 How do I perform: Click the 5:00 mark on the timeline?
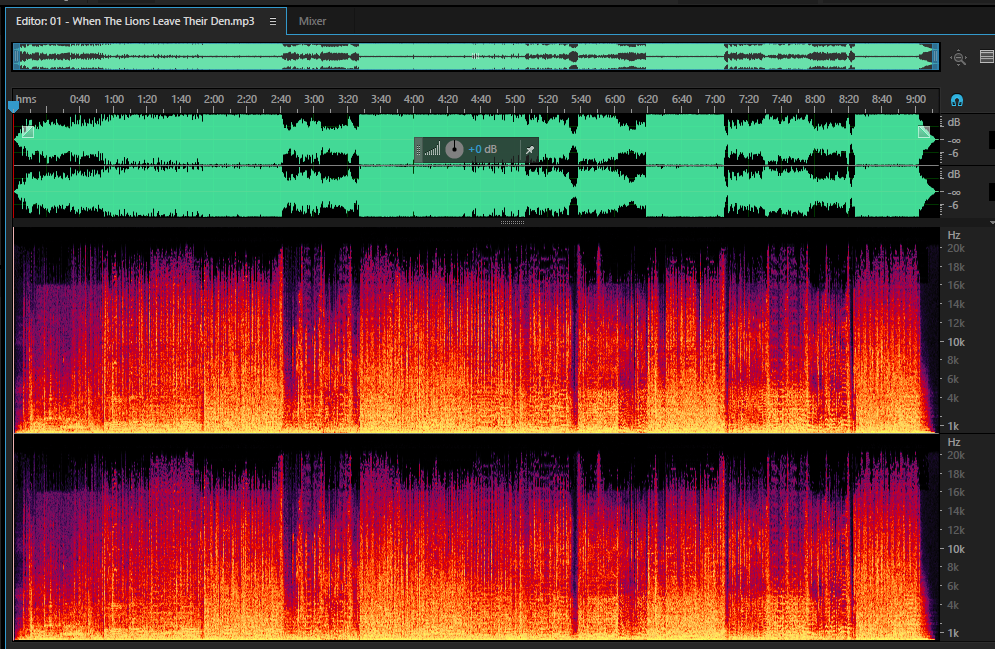pyautogui.click(x=515, y=100)
